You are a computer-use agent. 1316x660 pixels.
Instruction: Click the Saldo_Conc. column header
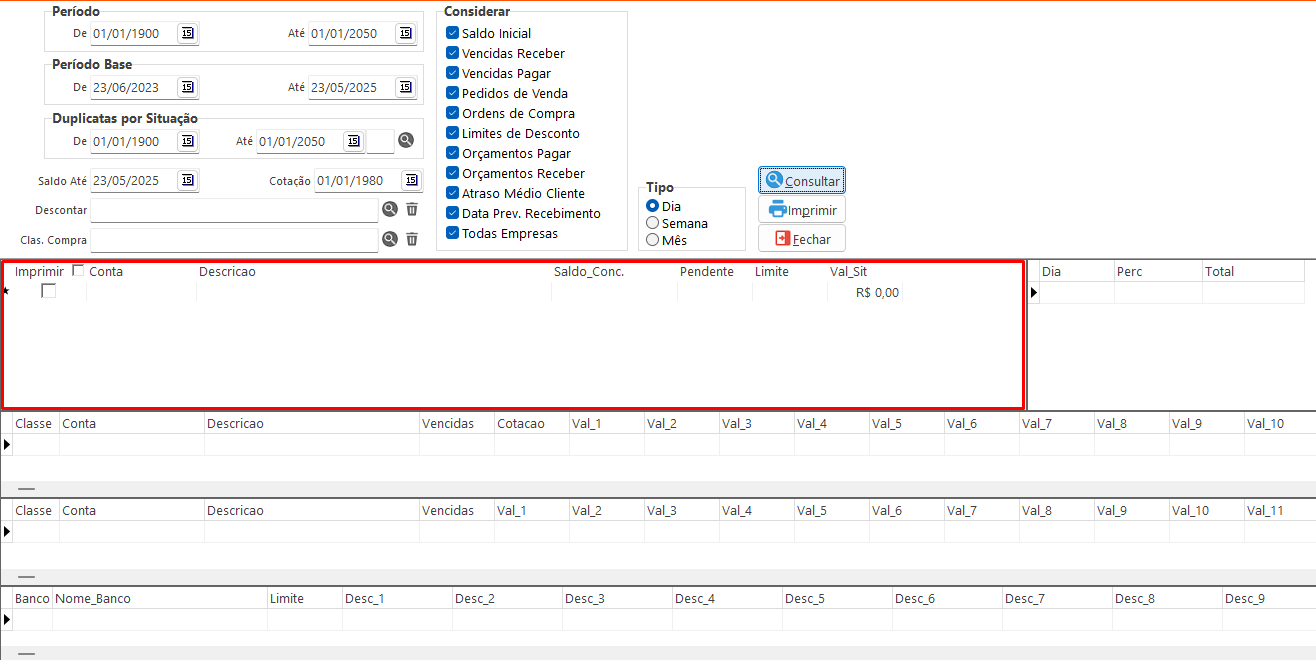tap(589, 271)
